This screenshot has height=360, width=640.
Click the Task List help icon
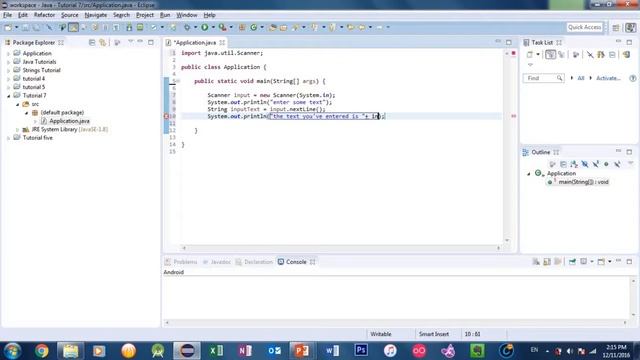[633, 78]
